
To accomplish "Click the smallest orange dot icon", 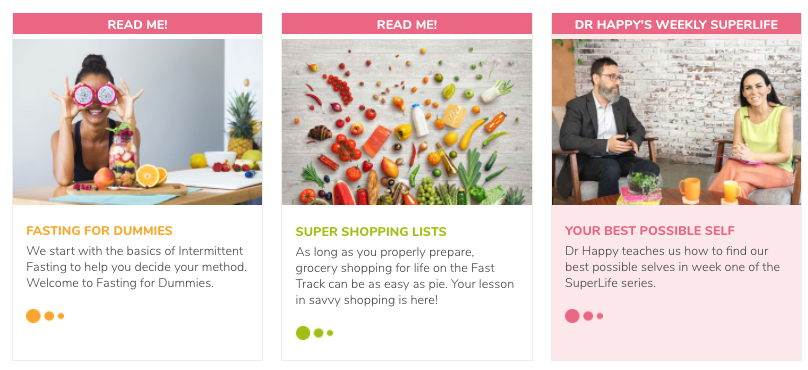I will pos(61,316).
